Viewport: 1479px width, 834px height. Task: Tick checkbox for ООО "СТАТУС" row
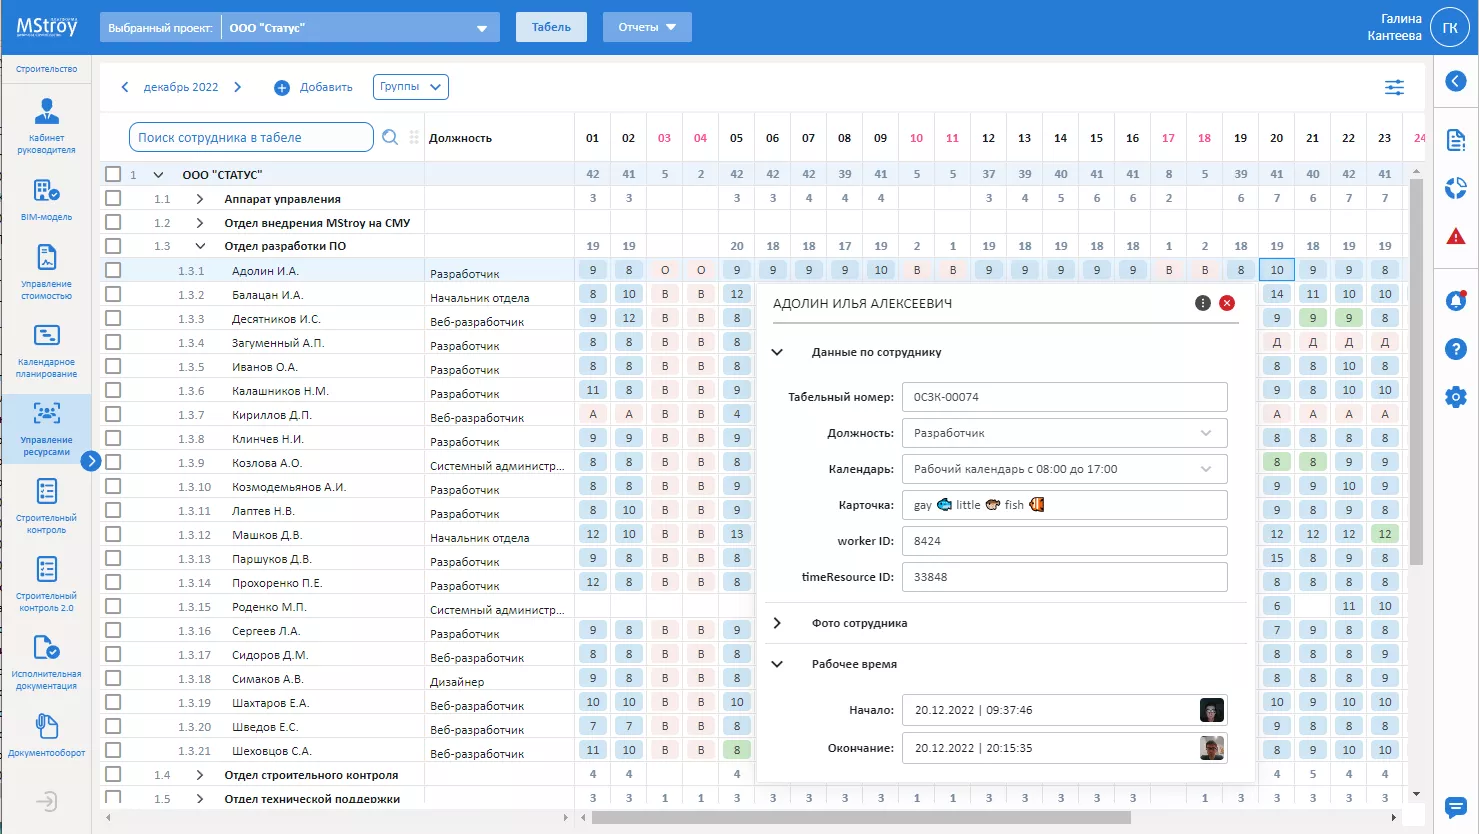click(x=113, y=174)
